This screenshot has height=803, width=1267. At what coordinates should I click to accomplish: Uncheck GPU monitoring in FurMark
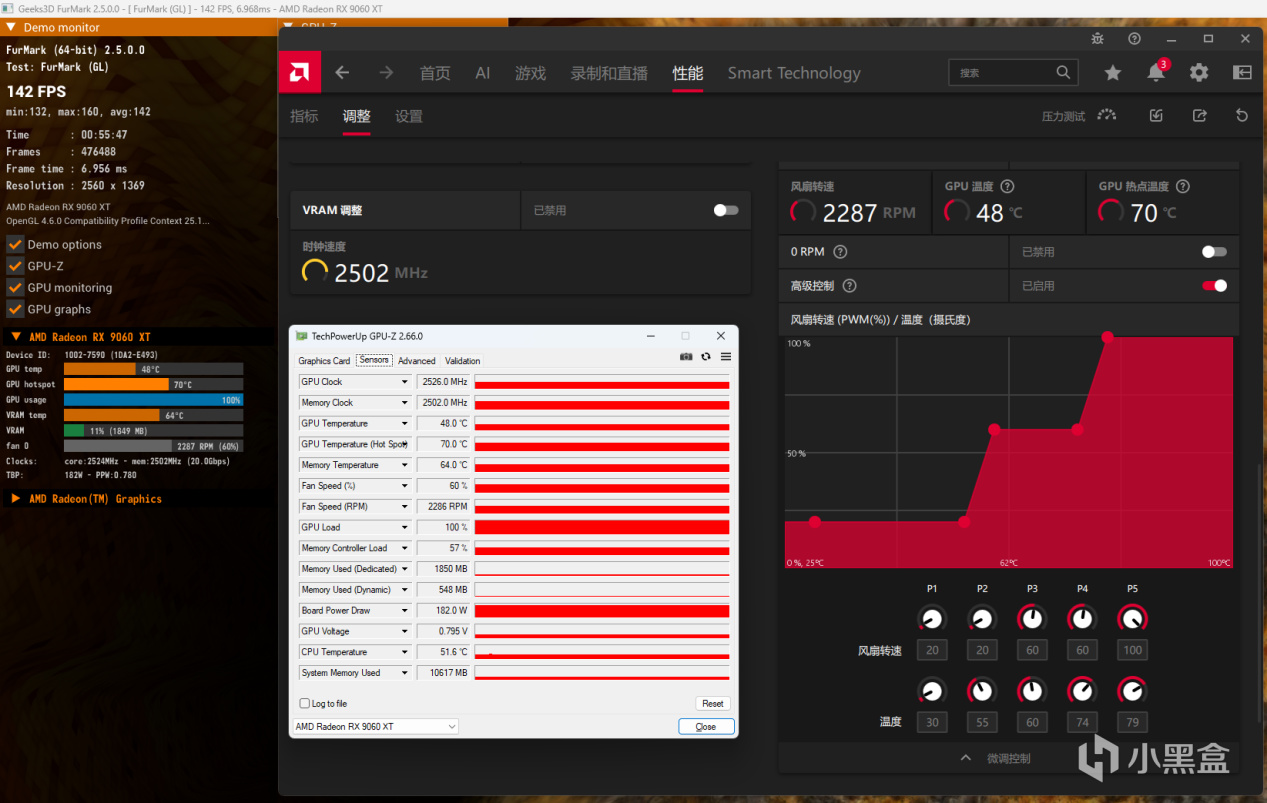[x=15, y=287]
